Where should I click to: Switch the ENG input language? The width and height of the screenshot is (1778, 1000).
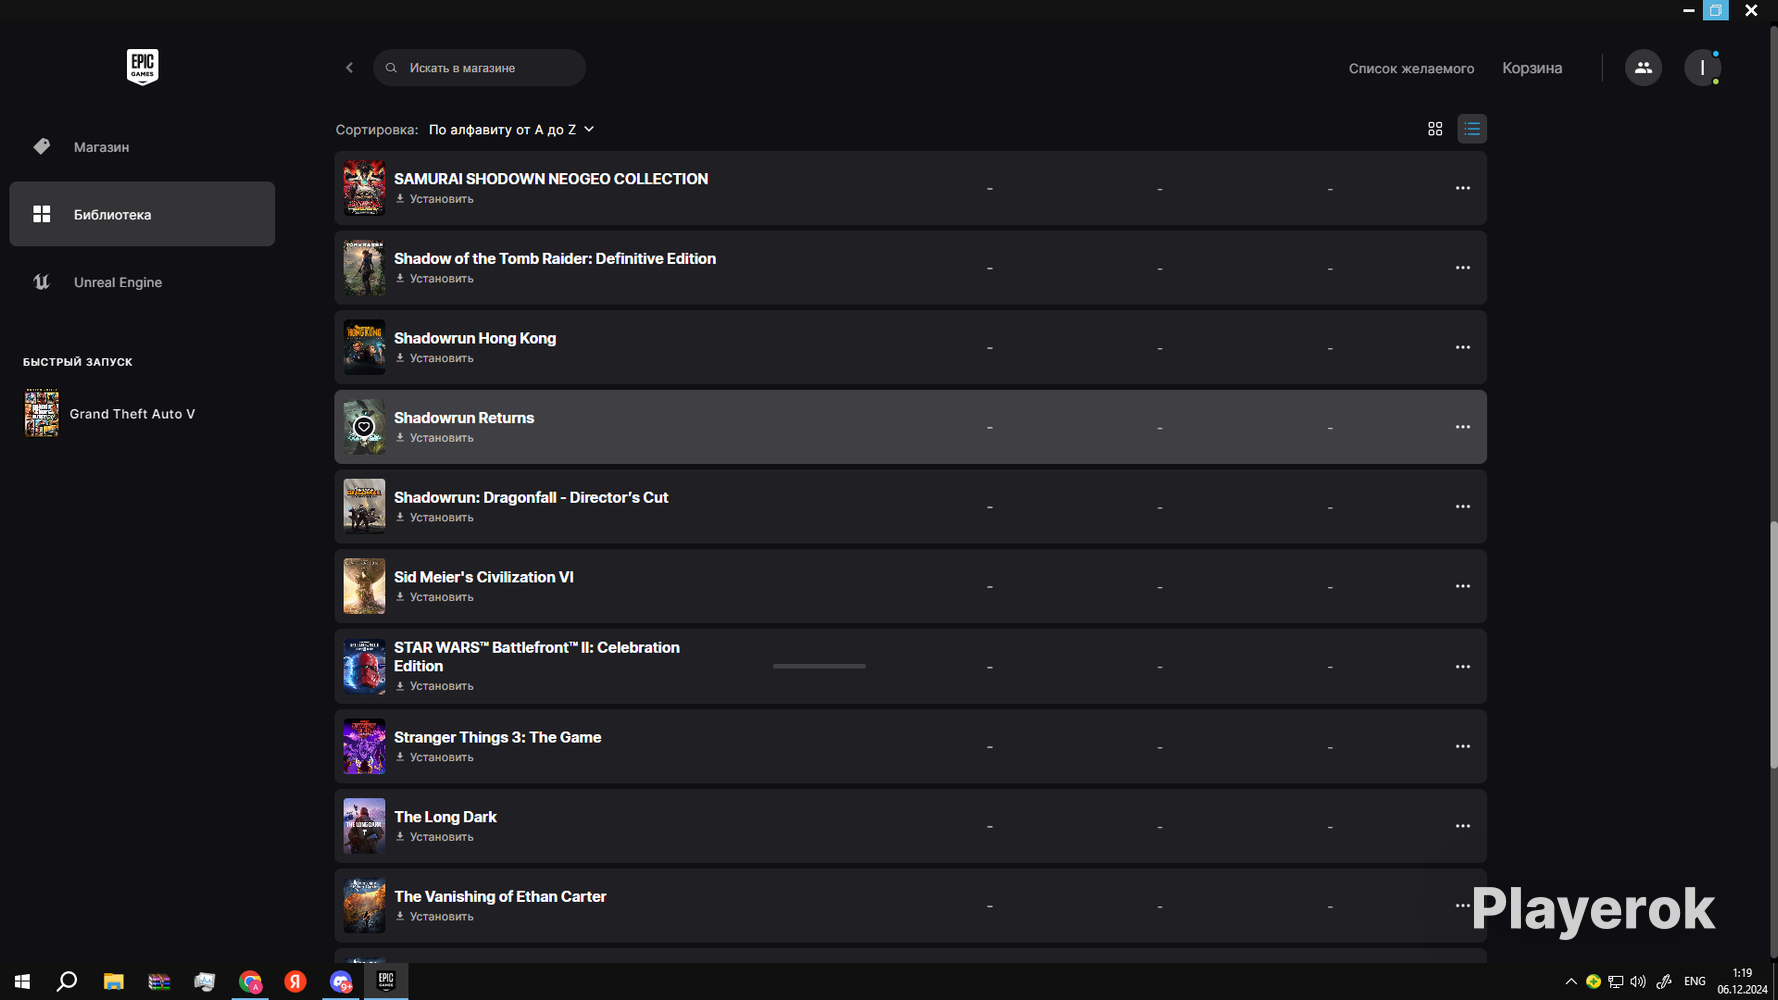(1695, 982)
